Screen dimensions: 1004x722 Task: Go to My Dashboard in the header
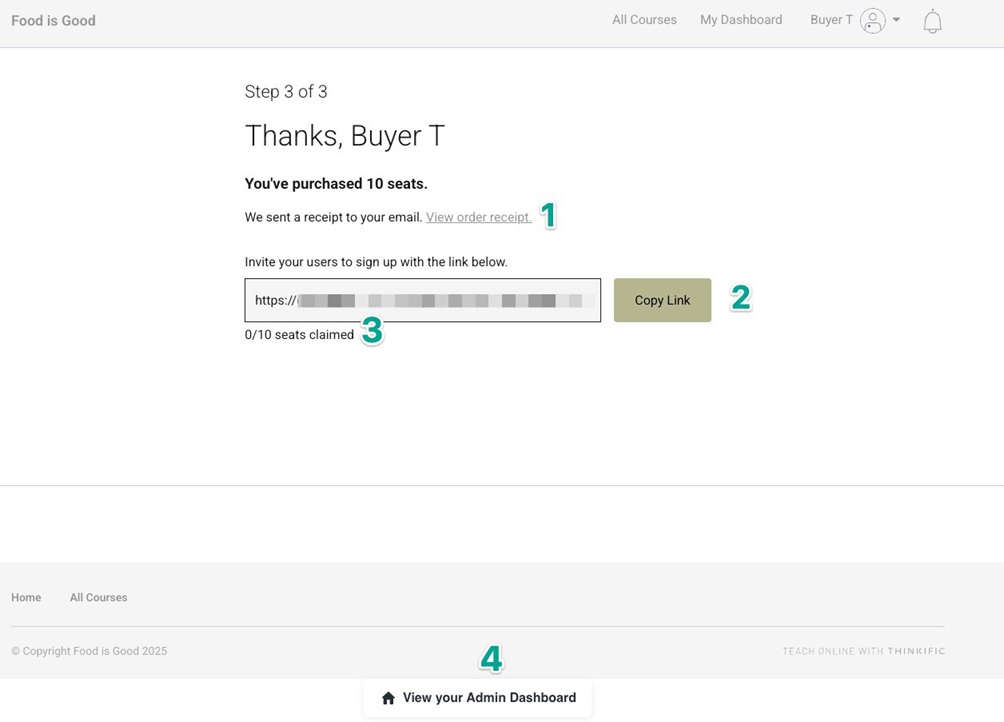(741, 20)
